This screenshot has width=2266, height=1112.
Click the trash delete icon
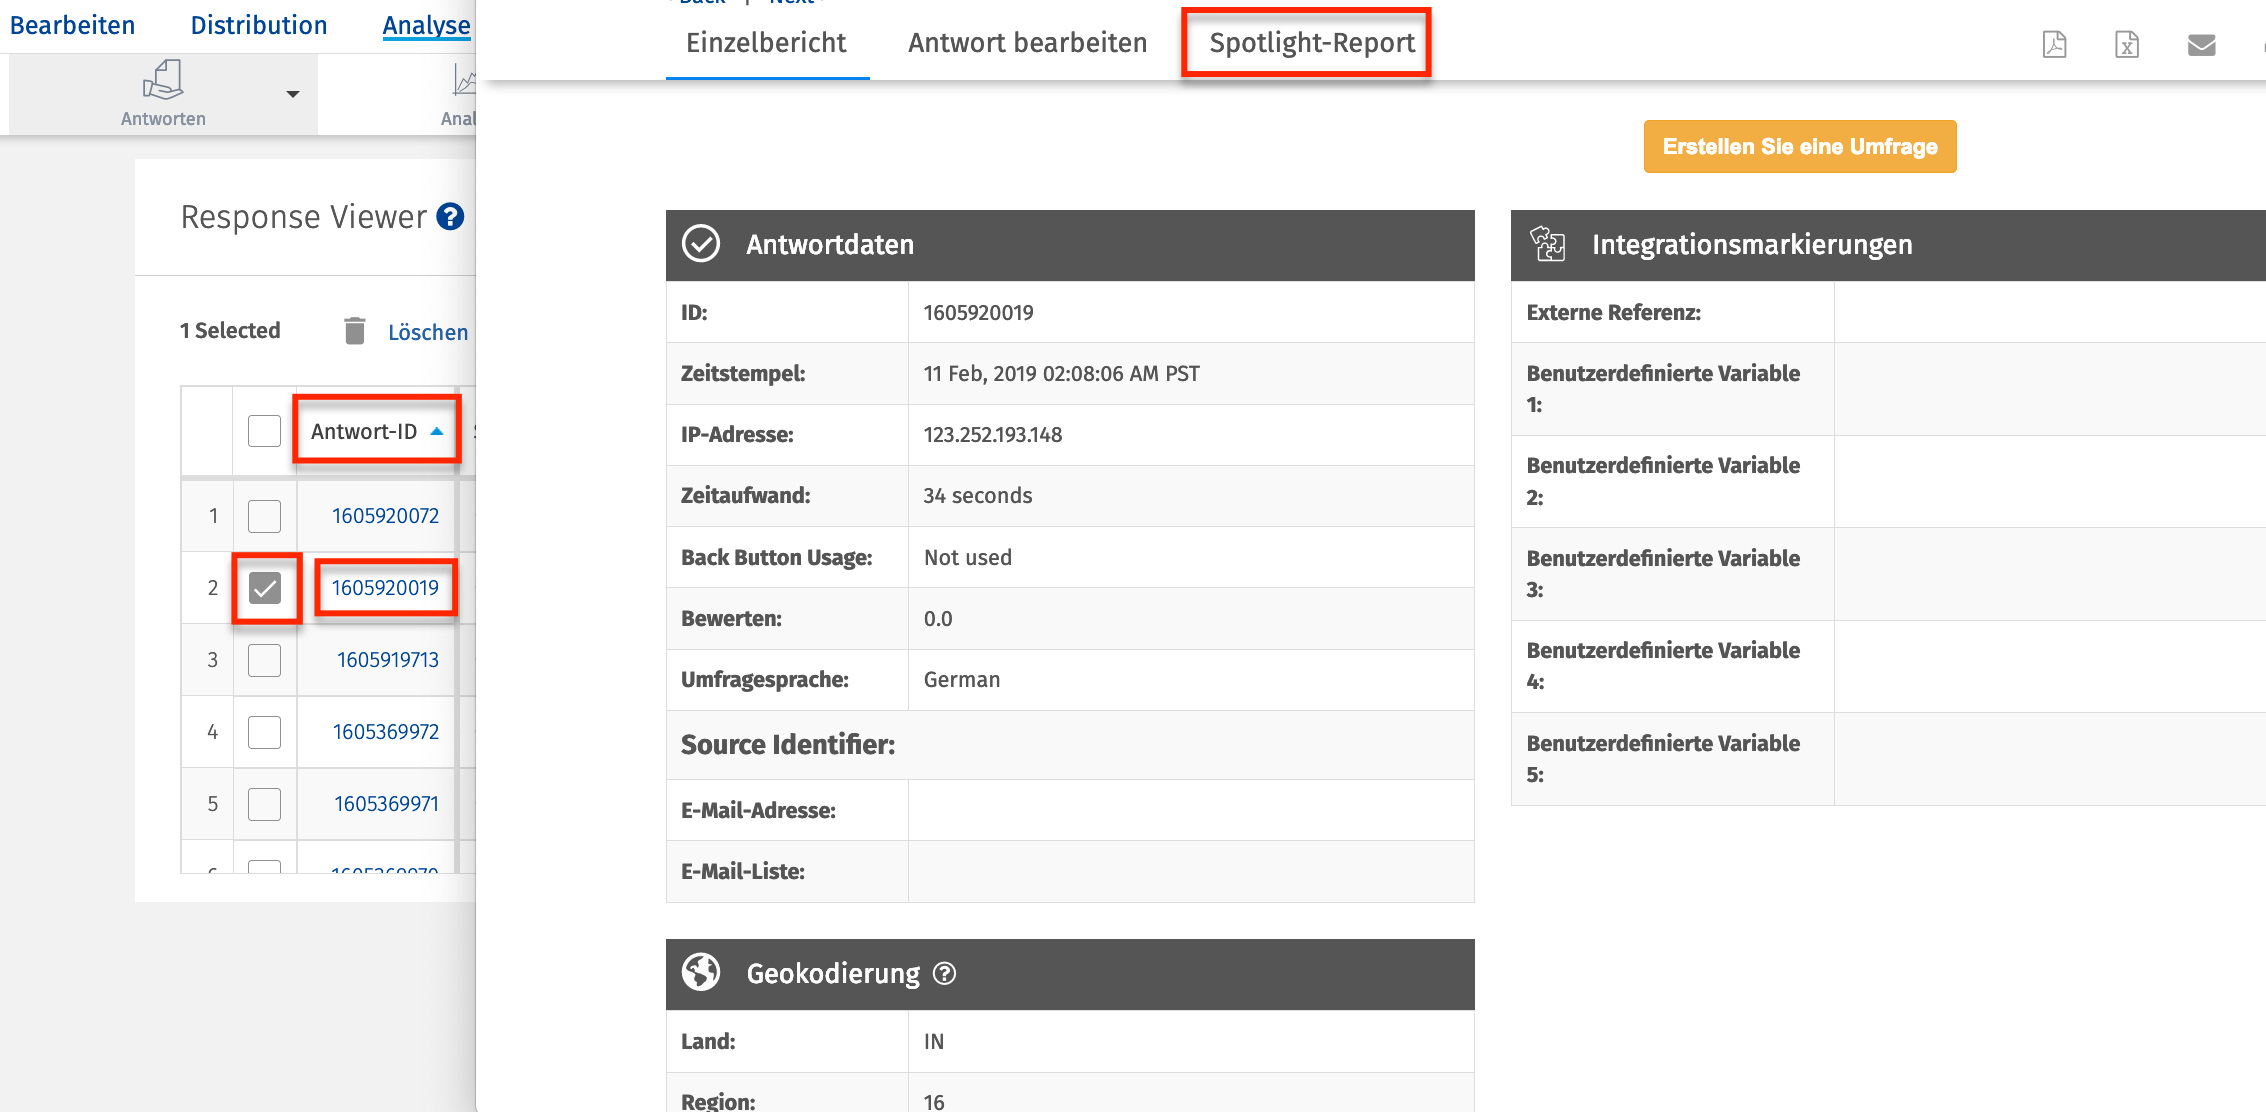tap(354, 331)
